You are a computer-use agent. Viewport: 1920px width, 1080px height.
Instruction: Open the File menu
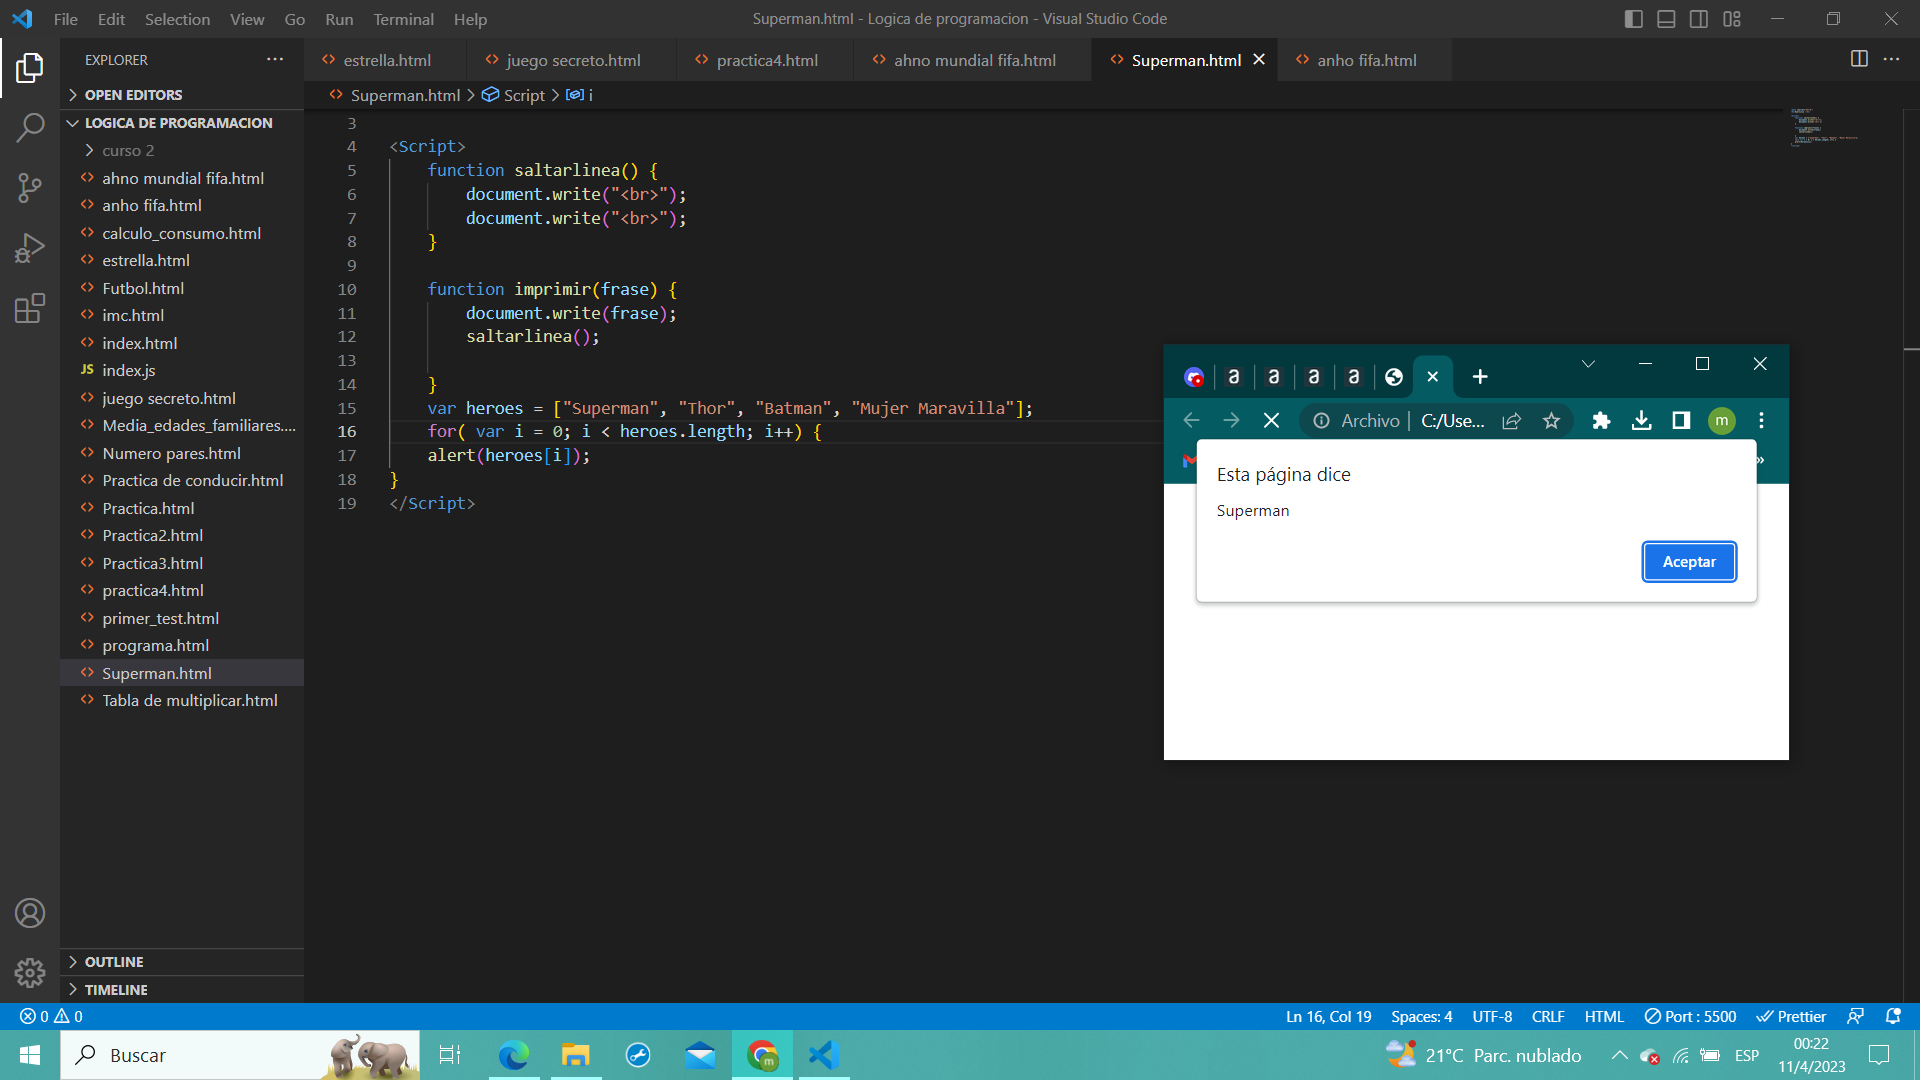(x=66, y=19)
